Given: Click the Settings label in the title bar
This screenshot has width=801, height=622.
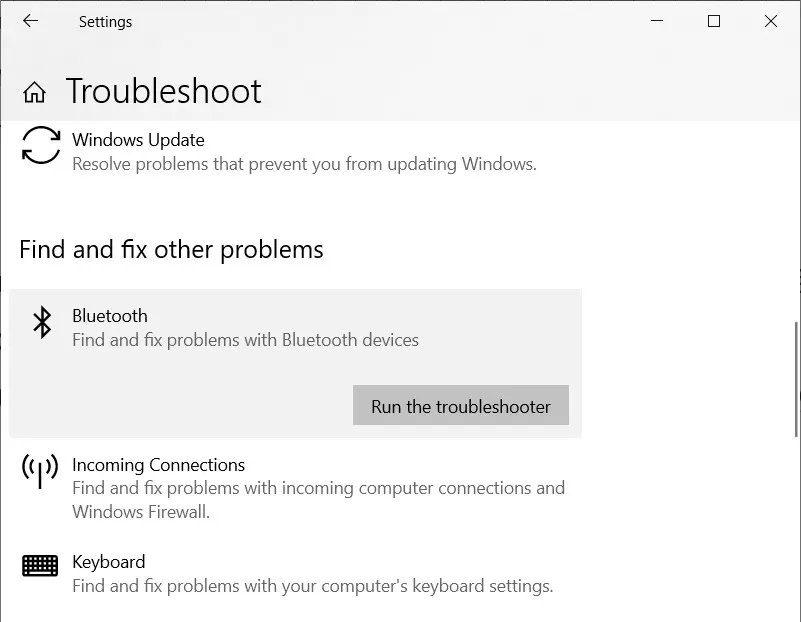Looking at the screenshot, I should tap(105, 21).
